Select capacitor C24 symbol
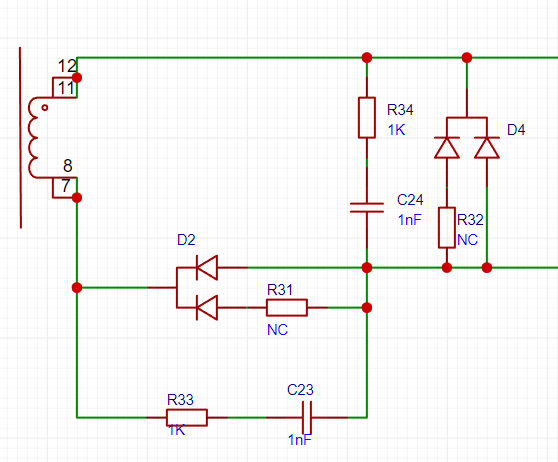This screenshot has width=558, height=462. point(367,208)
